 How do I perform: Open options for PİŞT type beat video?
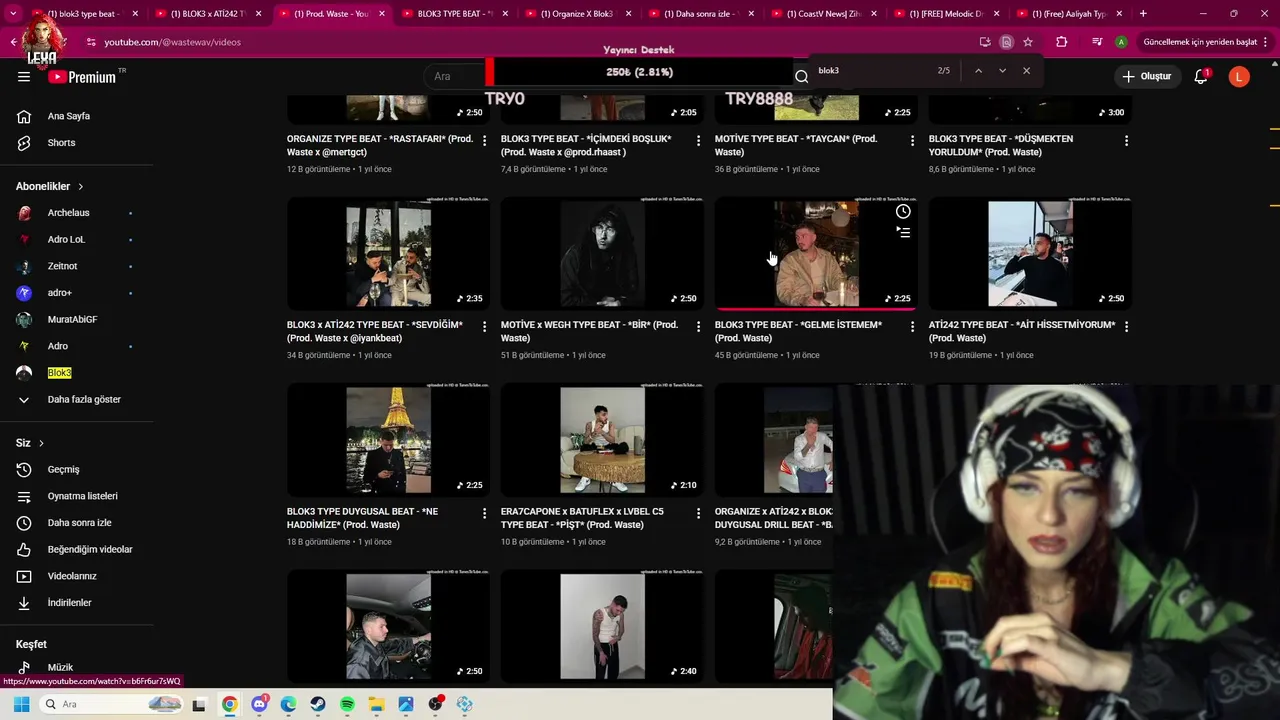pos(698,513)
